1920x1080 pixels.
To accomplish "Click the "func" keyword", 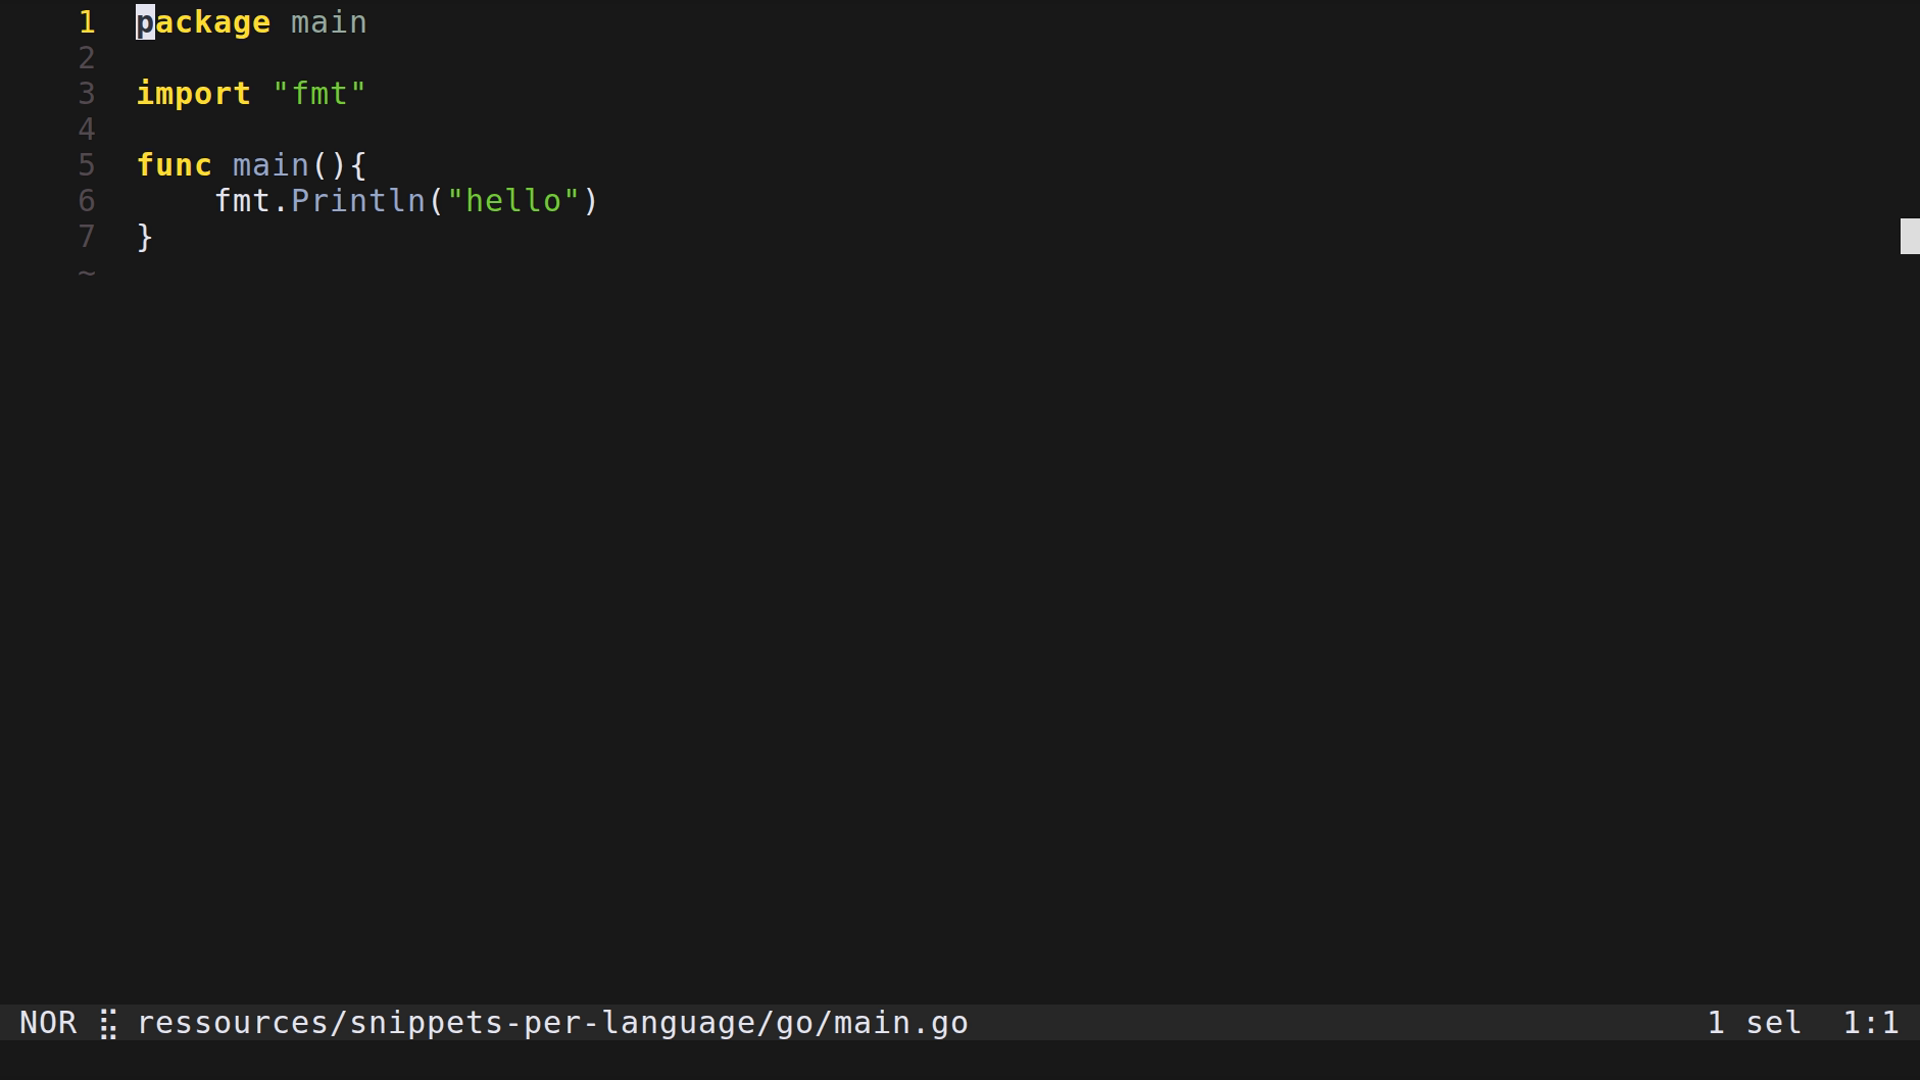I will [174, 165].
